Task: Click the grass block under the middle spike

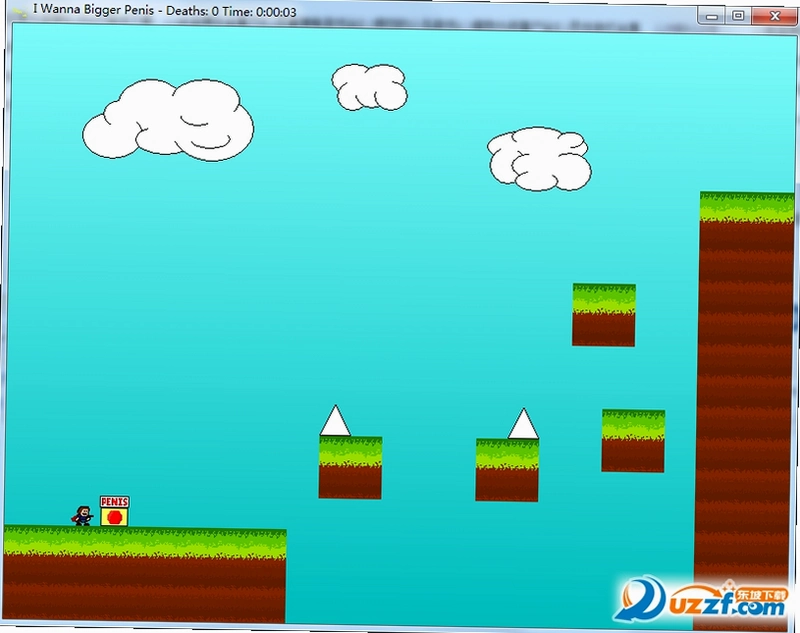Action: coord(507,470)
